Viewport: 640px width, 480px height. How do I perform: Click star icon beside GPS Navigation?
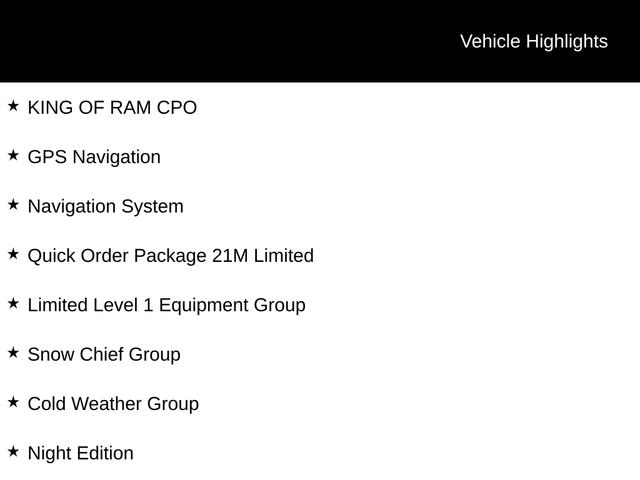[x=13, y=155]
